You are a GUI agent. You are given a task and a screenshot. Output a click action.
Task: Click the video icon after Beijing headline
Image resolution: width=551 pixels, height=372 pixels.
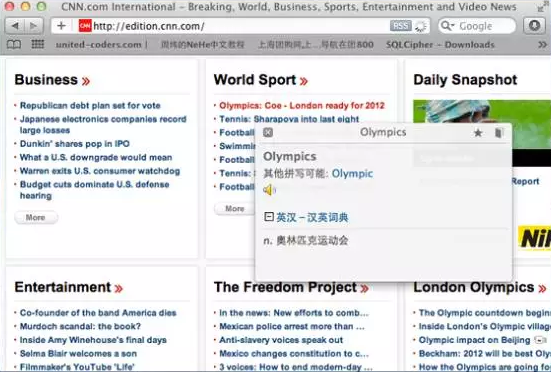point(540,340)
